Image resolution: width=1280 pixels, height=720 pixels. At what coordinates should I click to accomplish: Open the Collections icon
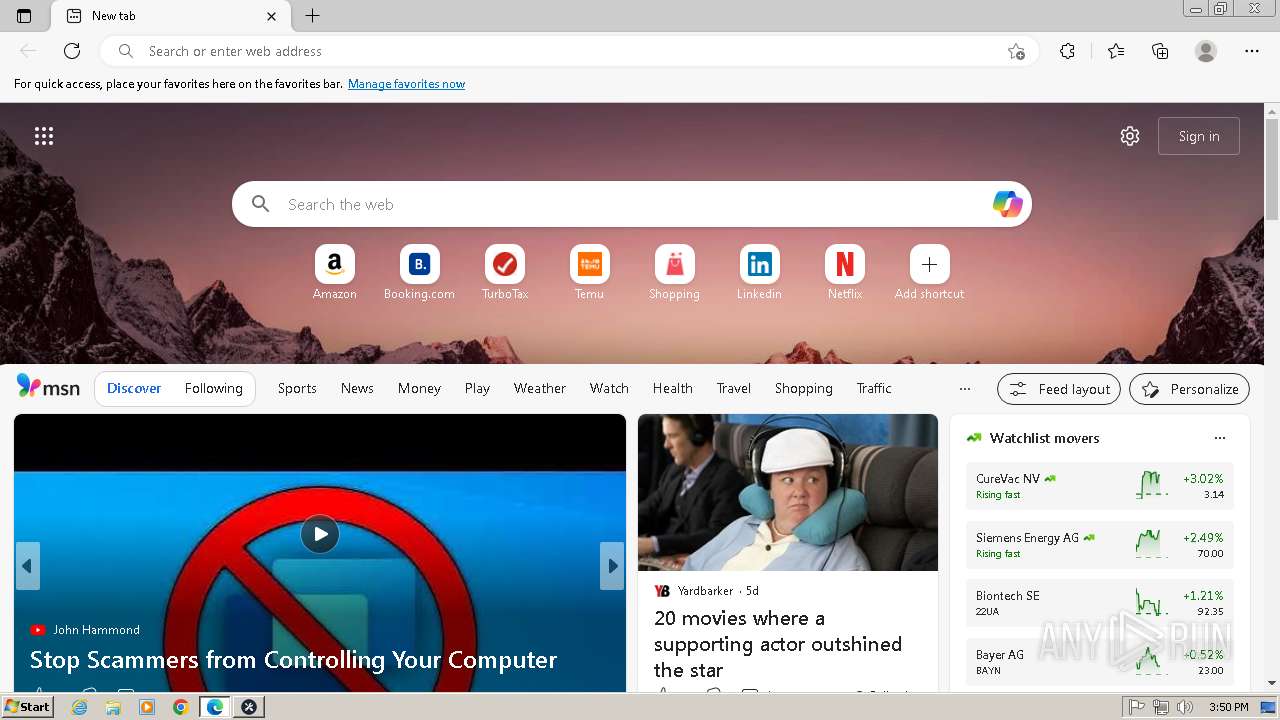(1160, 51)
